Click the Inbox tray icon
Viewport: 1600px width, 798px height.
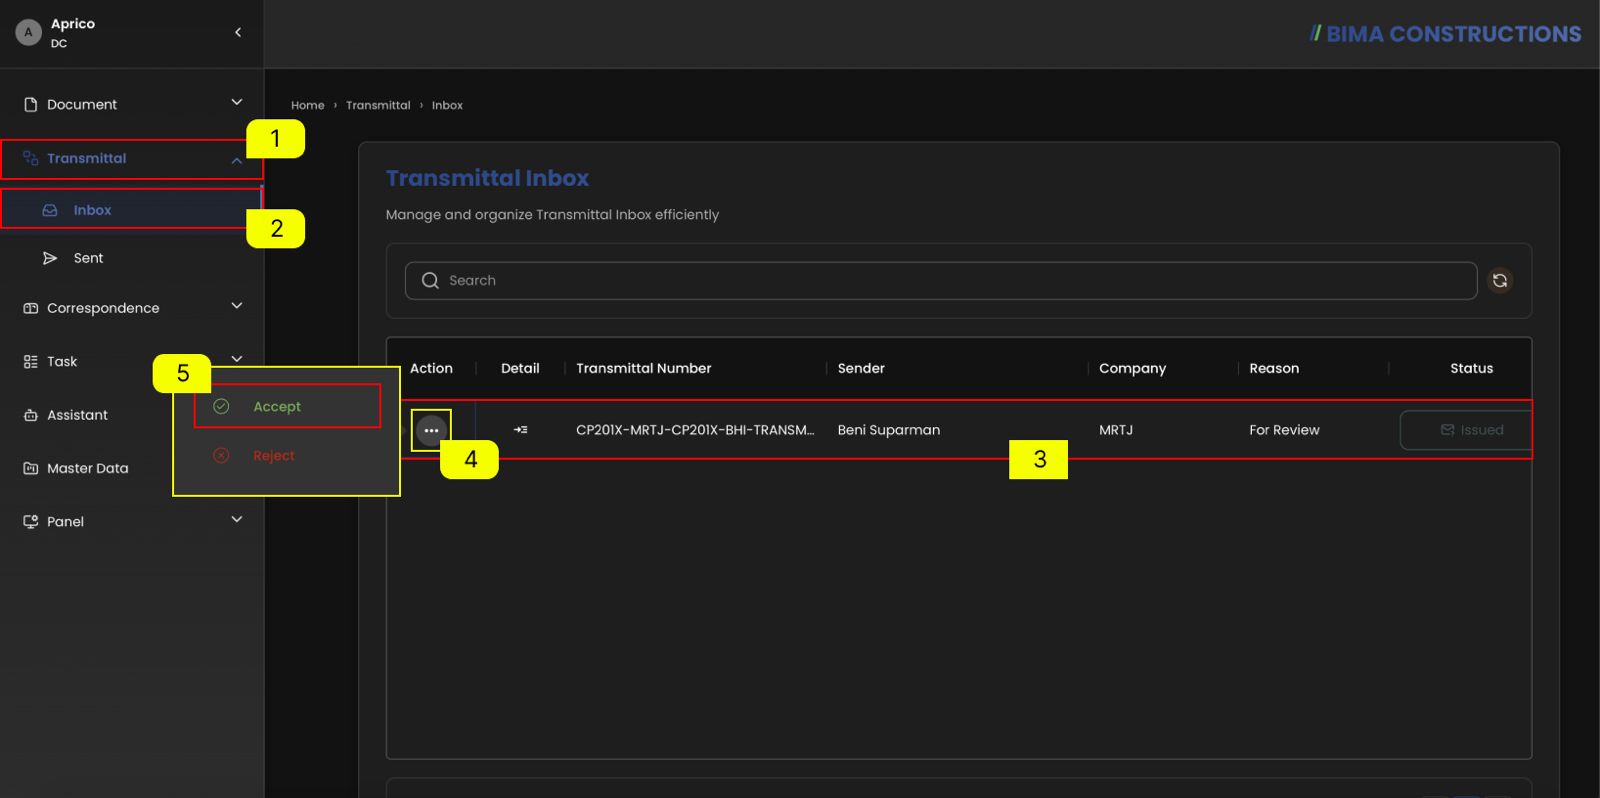pyautogui.click(x=50, y=210)
